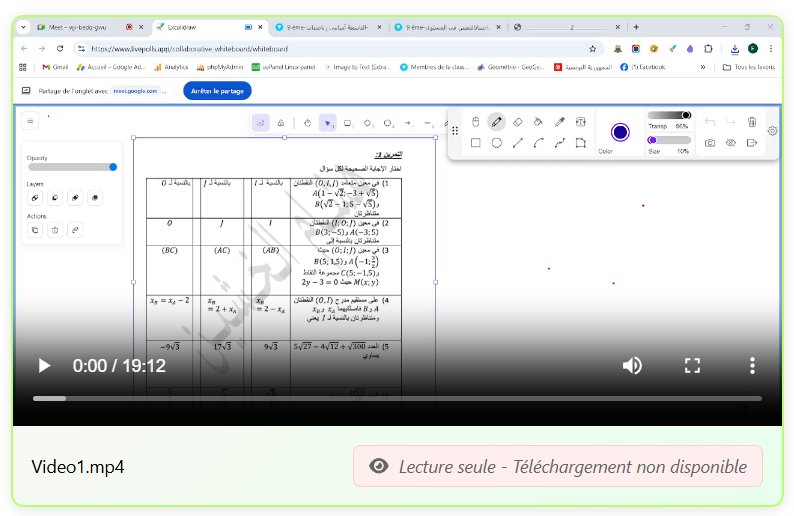This screenshot has width=794, height=516.
Task: Pick the circle shape tool
Action: (496, 143)
